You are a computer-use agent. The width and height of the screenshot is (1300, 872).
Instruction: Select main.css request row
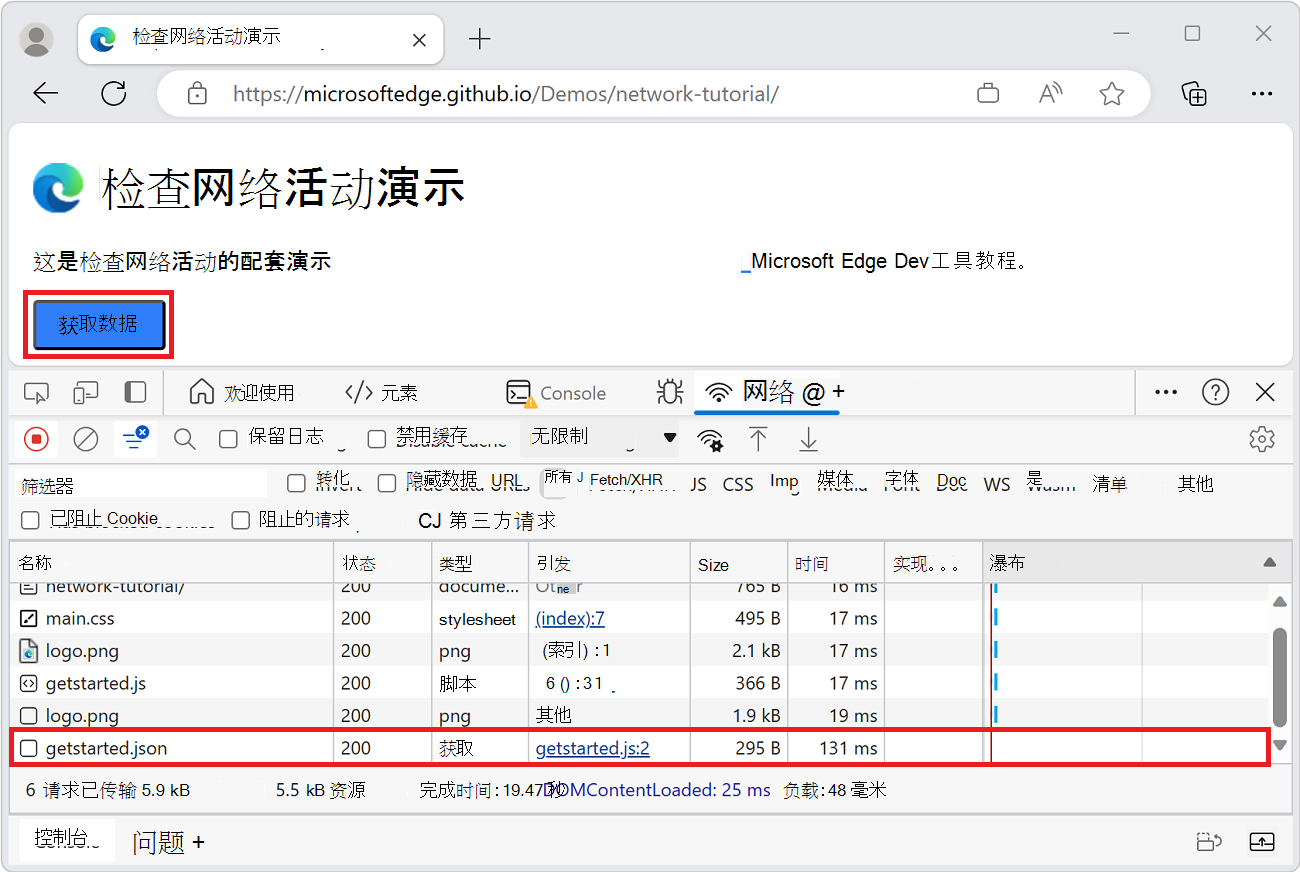coord(640,619)
